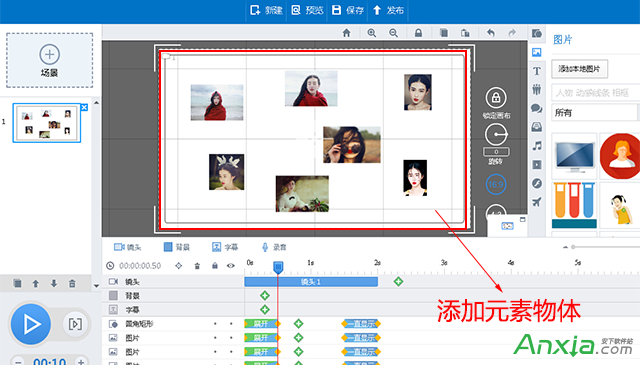This screenshot has width=640, height=365.
Task: Click the blue playhead marker on the ruler
Action: (278, 267)
